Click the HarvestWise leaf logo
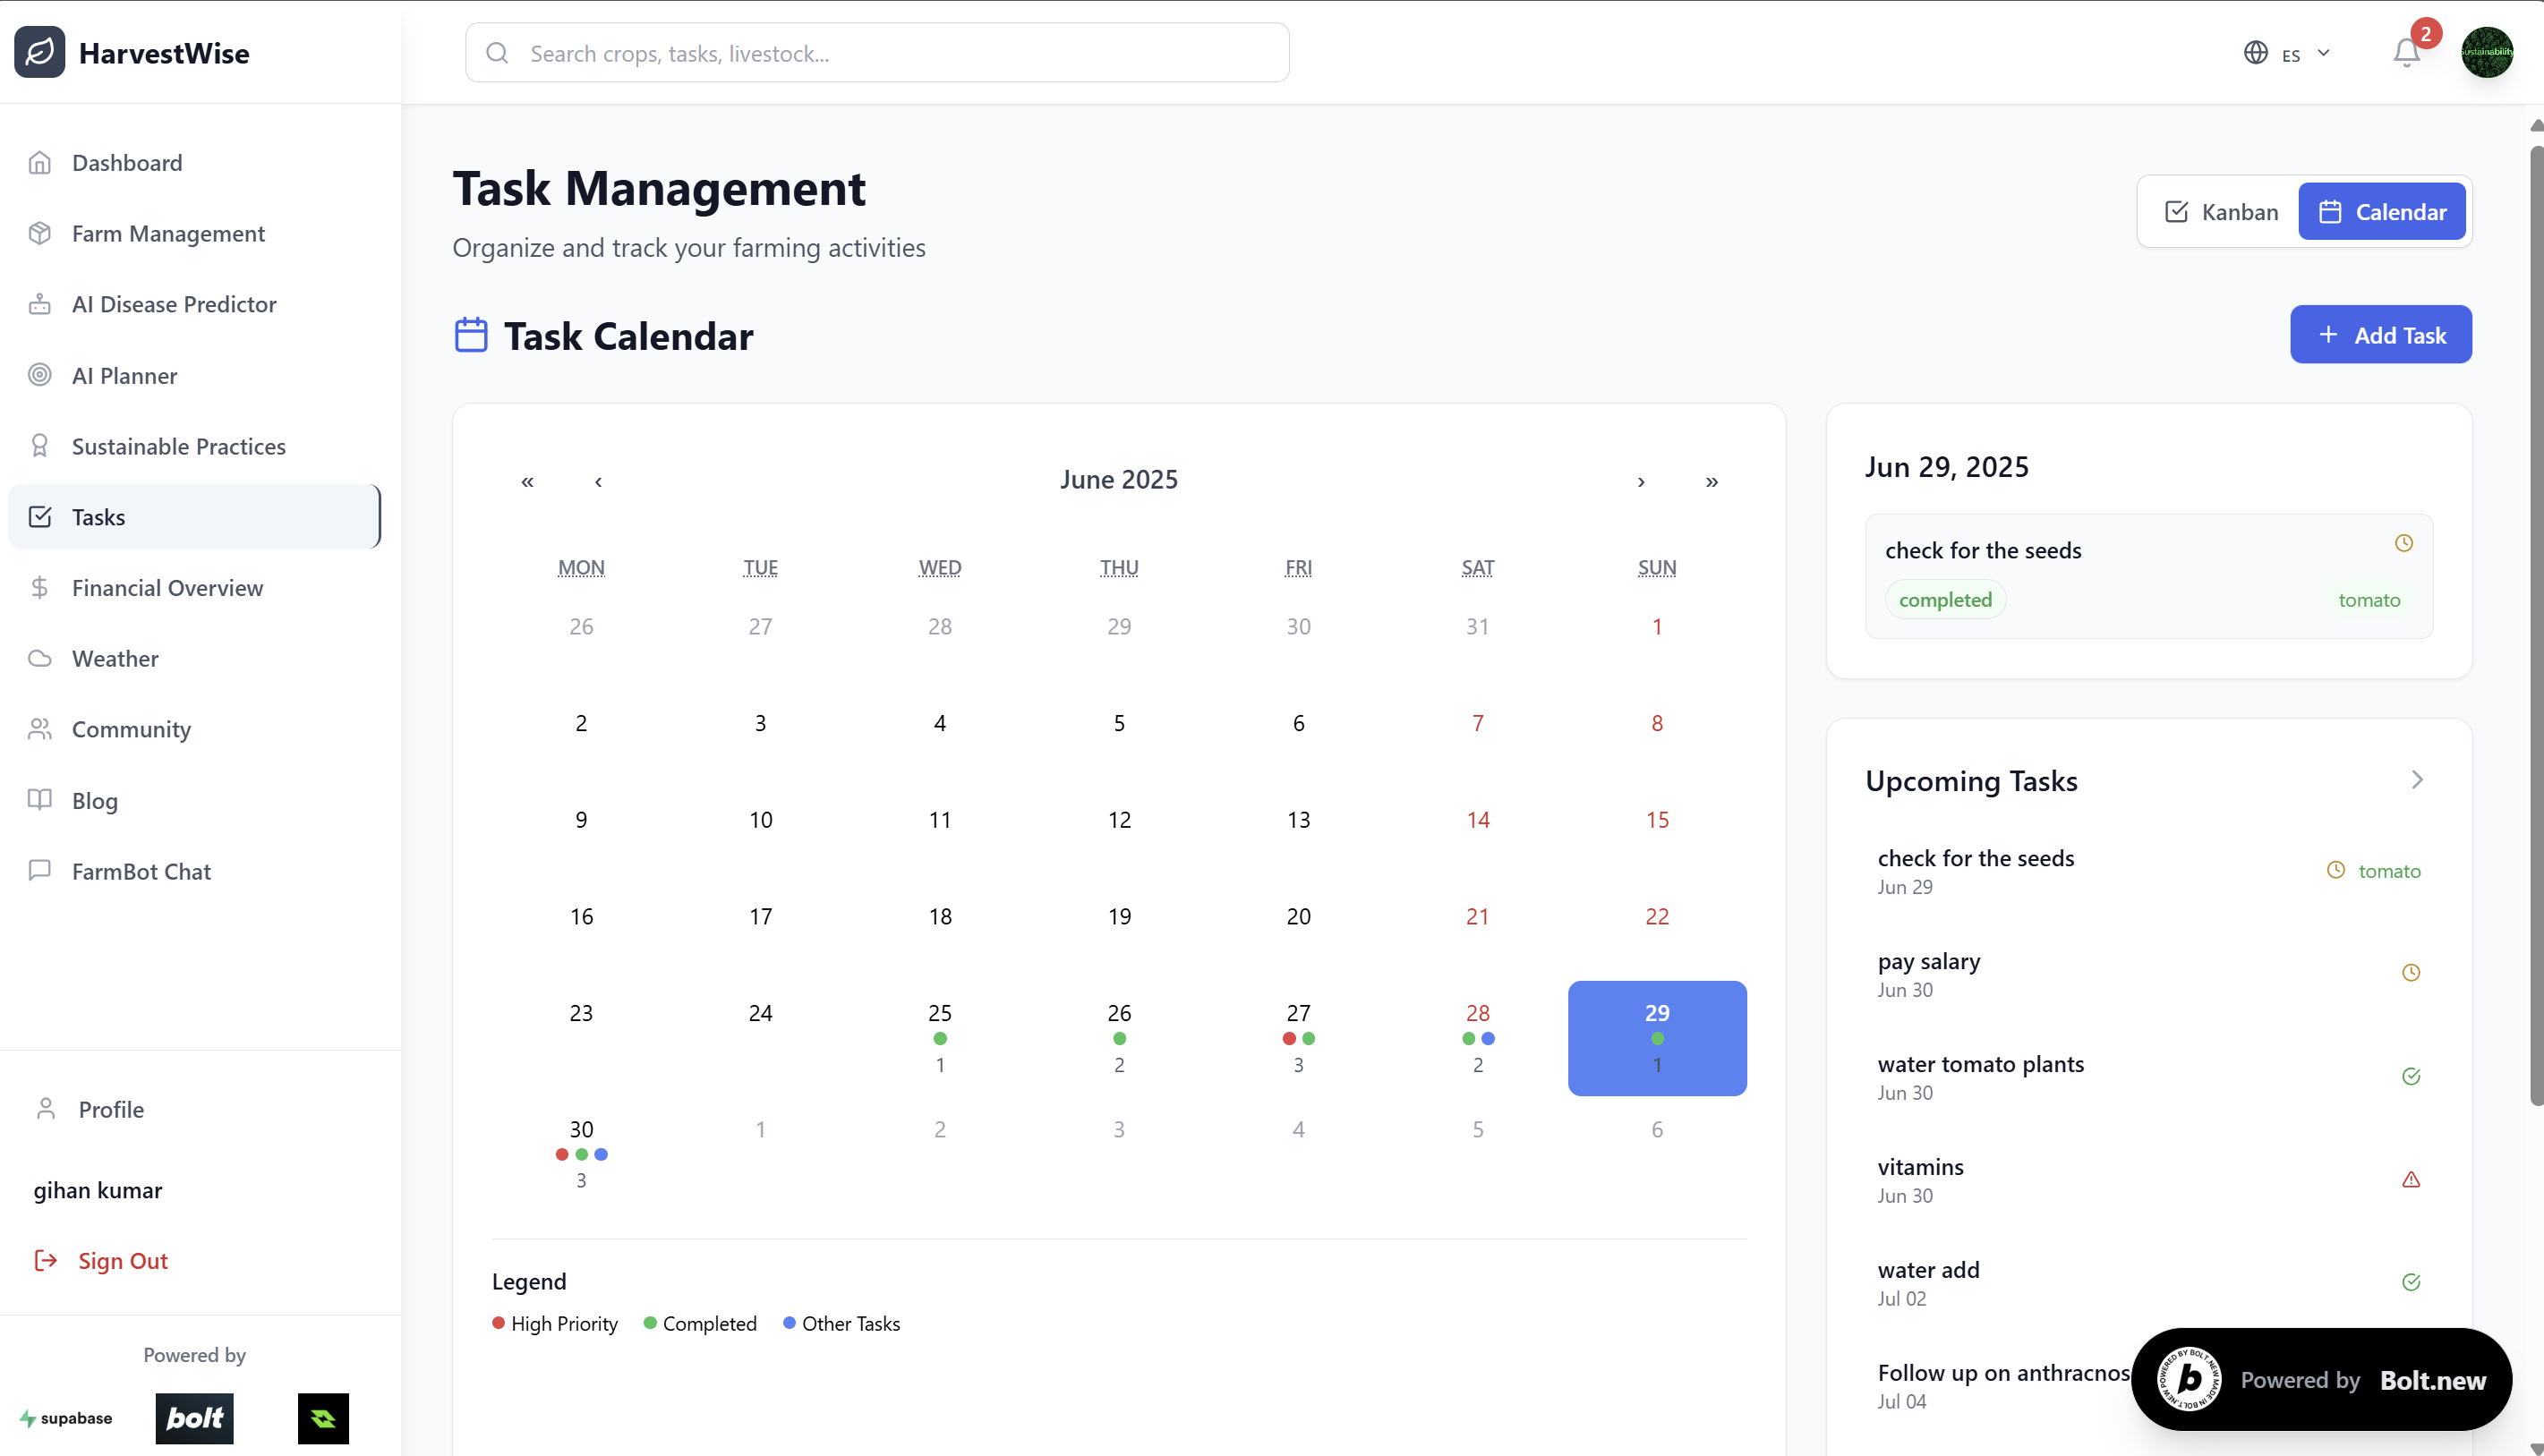This screenshot has height=1456, width=2544. tap(40, 52)
